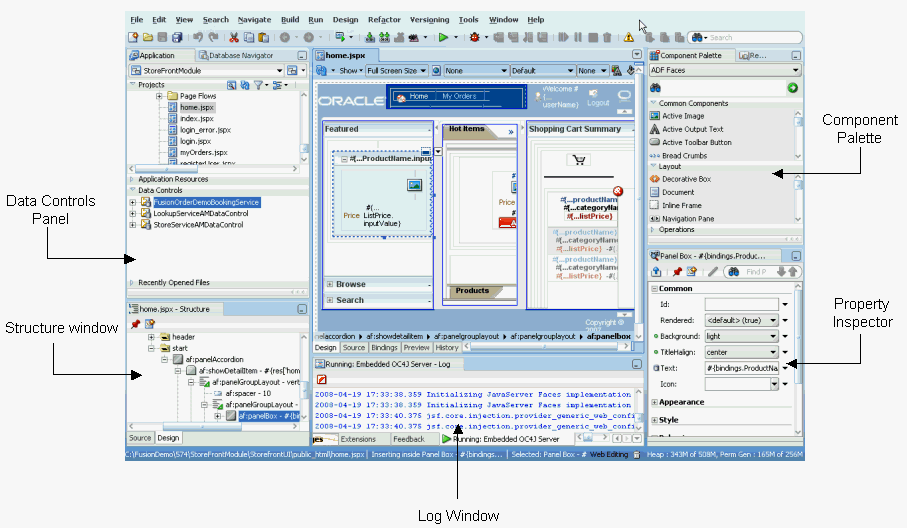Click the green go arrow in Component Palette
The height and width of the screenshot is (528, 907).
(792, 88)
